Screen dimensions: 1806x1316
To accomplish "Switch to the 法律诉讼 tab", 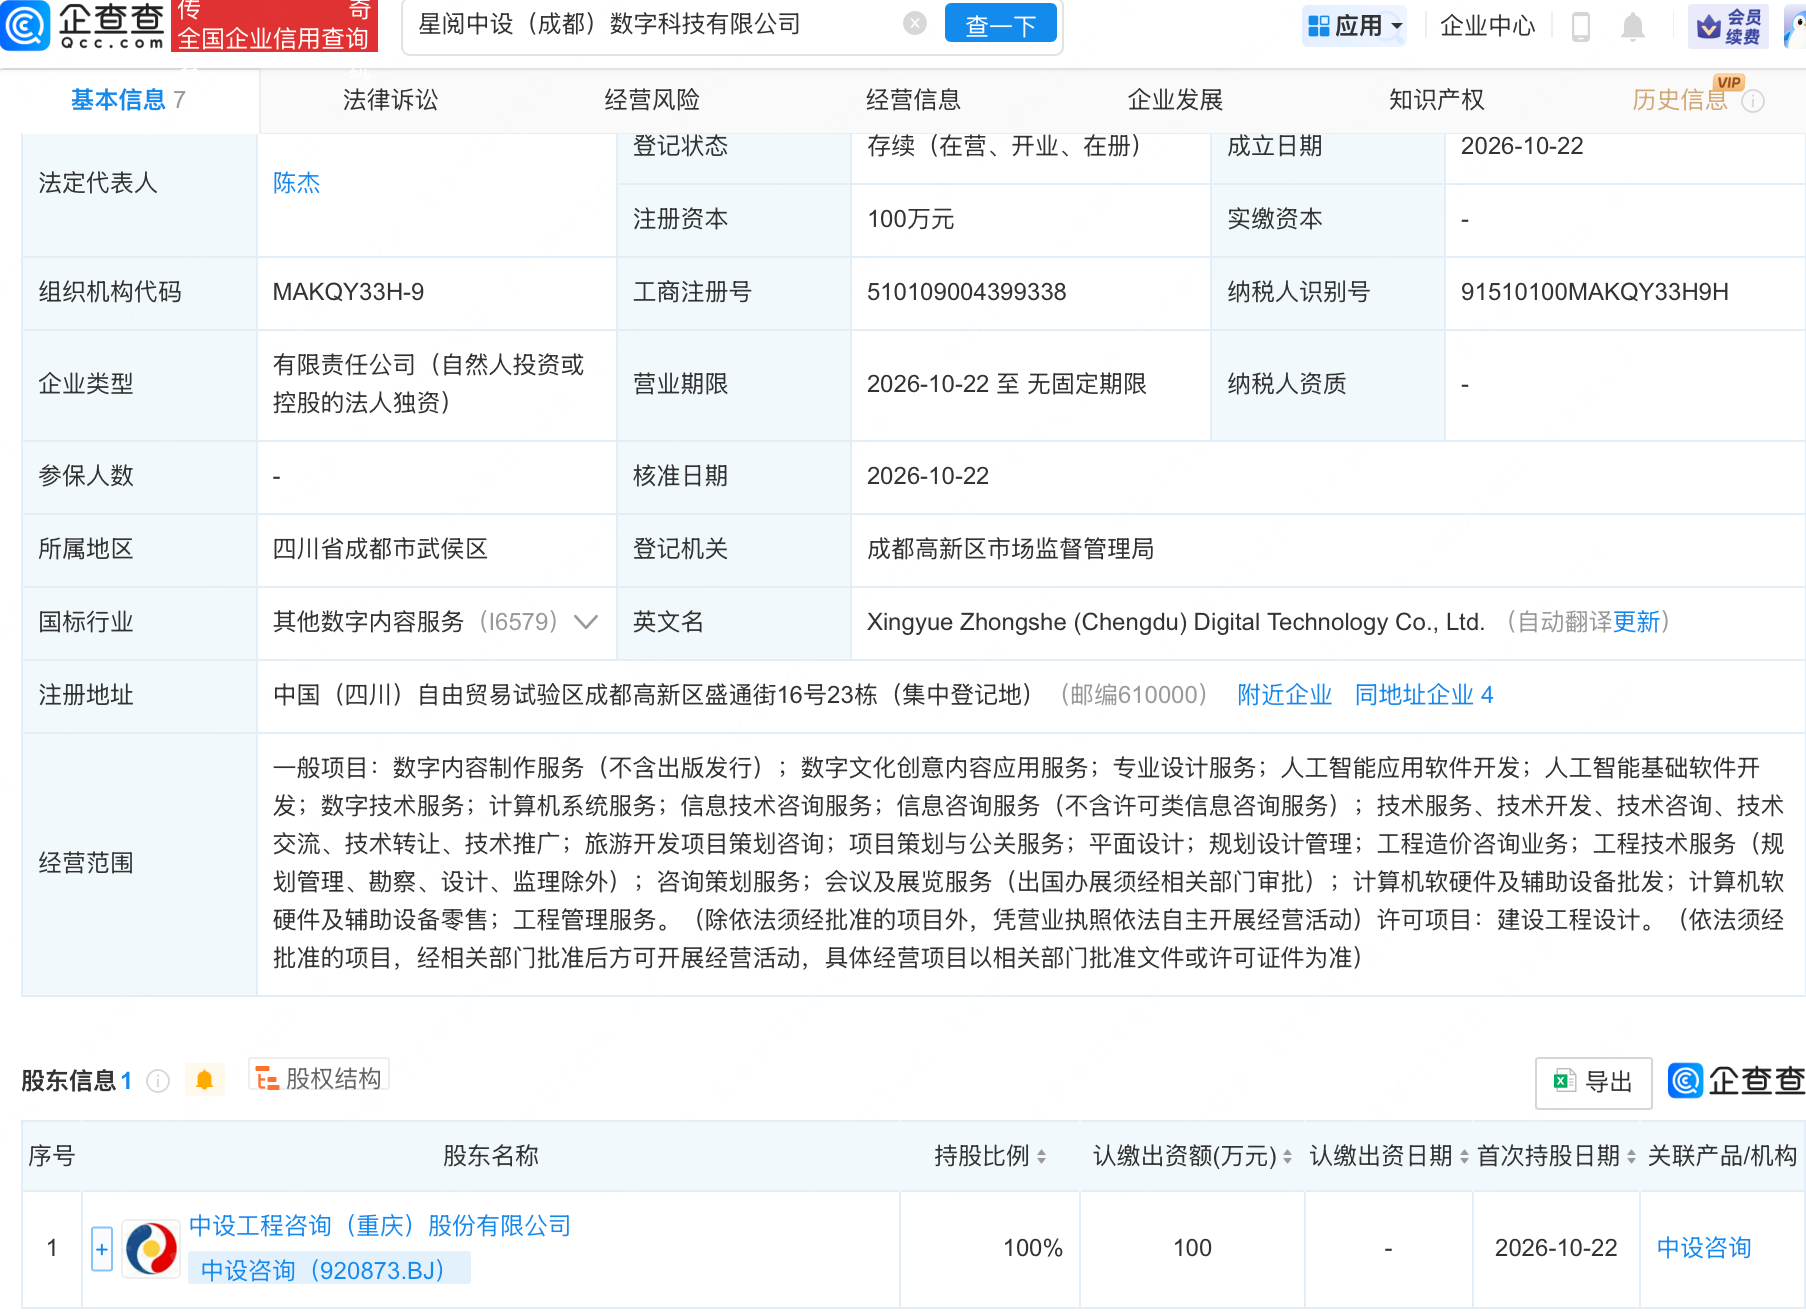I will (390, 100).
